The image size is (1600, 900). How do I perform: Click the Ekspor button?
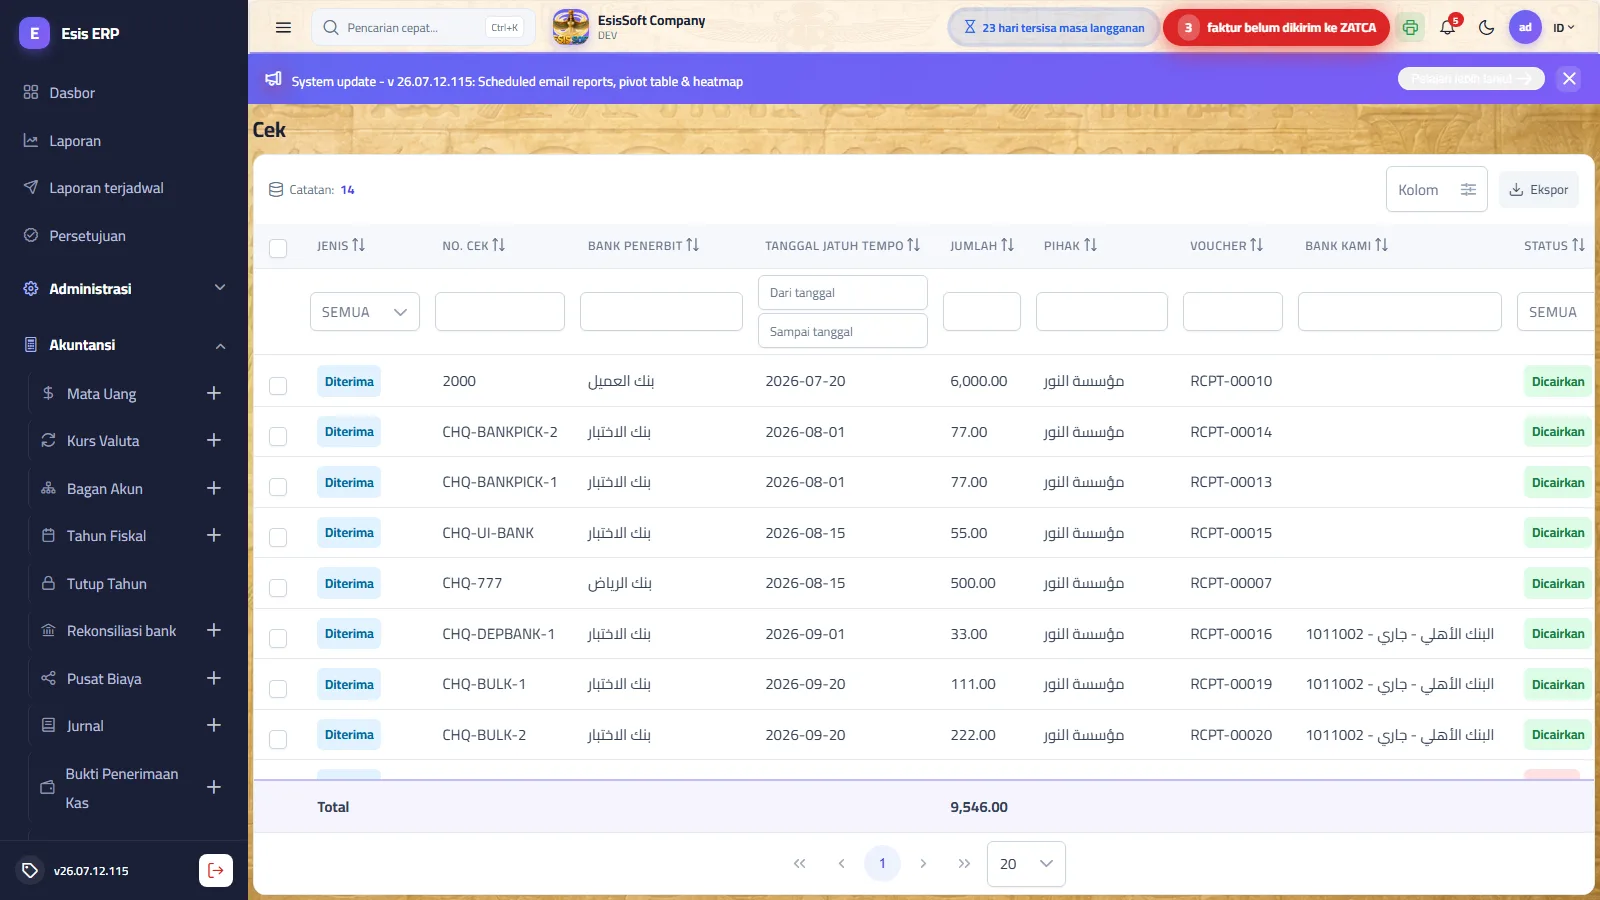pyautogui.click(x=1539, y=189)
